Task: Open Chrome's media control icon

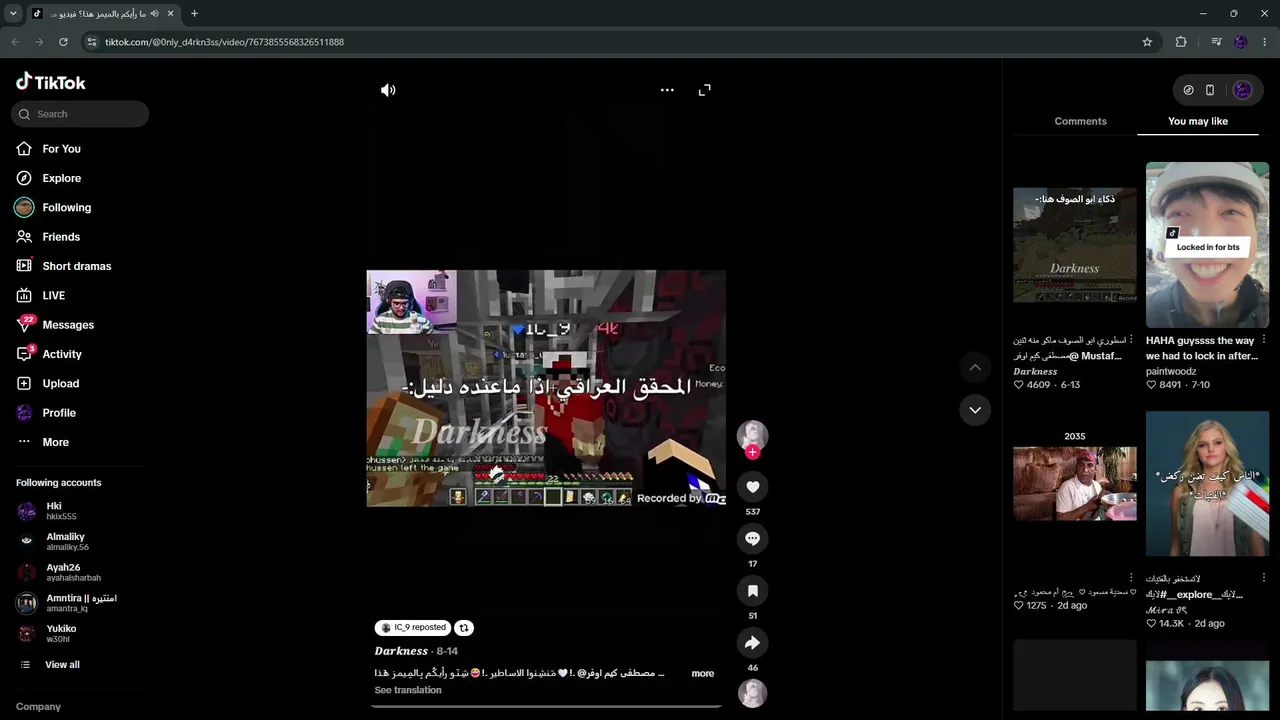Action: (x=1216, y=42)
